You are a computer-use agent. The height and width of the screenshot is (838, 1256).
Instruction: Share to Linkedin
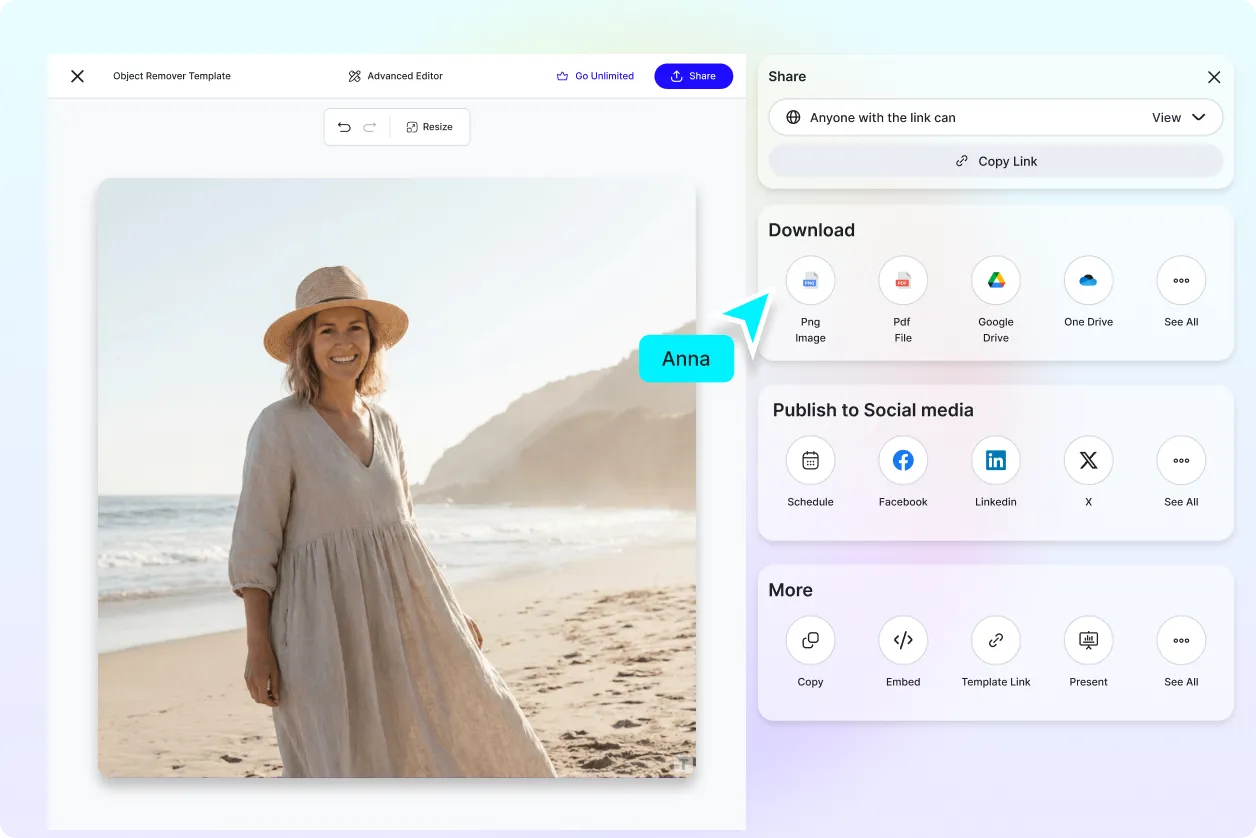(995, 460)
